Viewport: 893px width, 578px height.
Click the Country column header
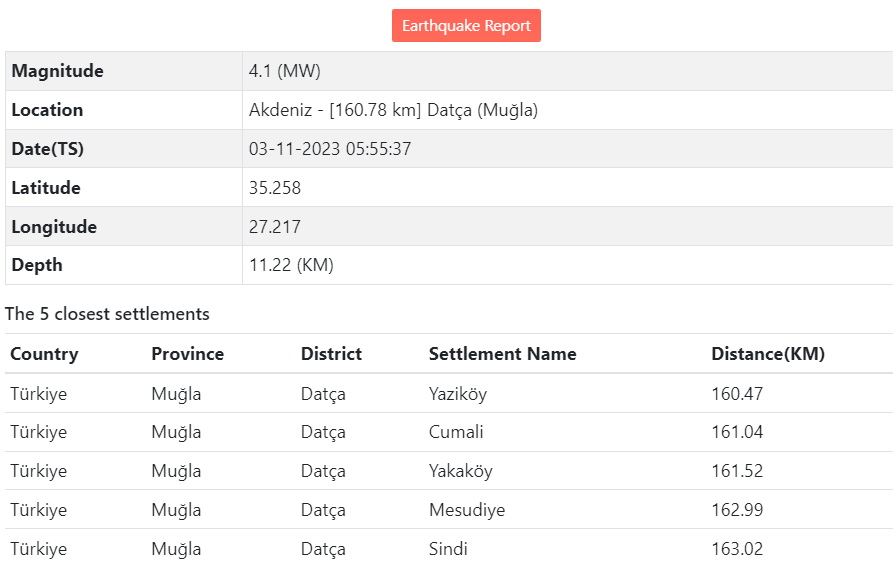(x=44, y=354)
